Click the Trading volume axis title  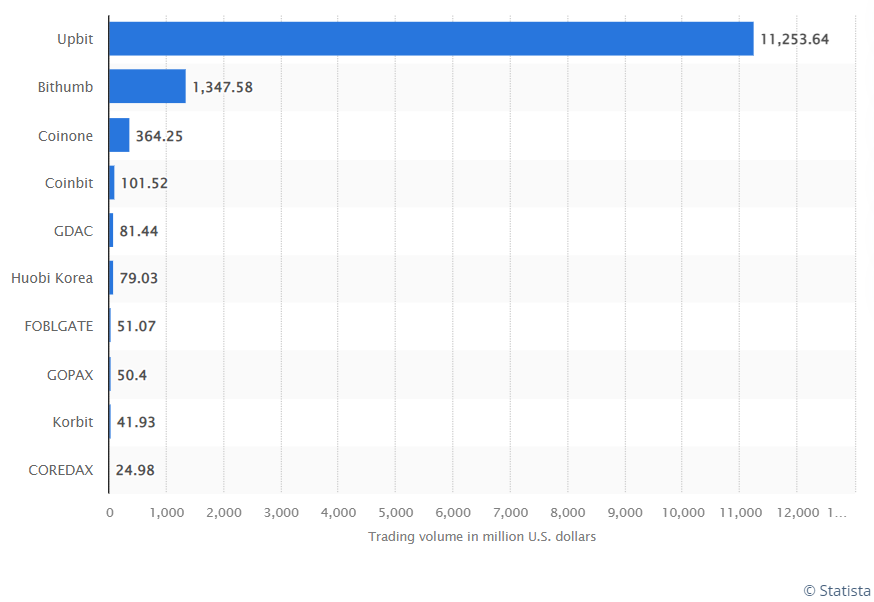[x=482, y=536]
